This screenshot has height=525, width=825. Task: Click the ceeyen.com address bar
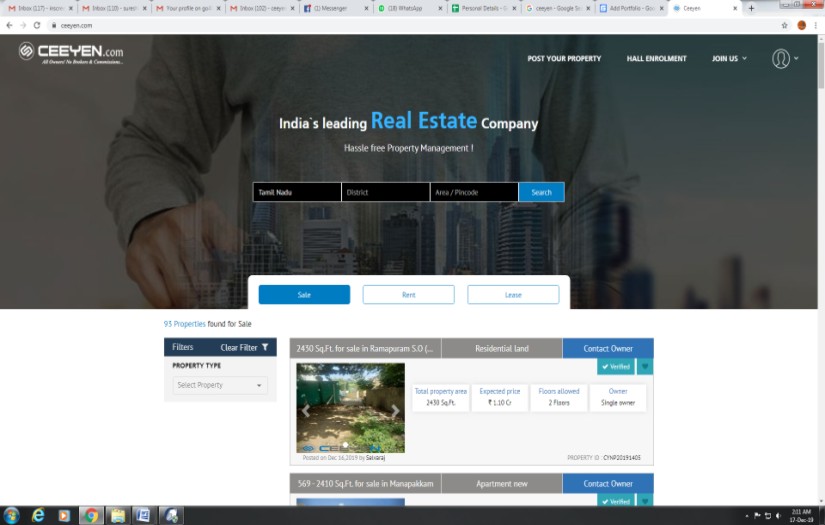pyautogui.click(x=410, y=25)
